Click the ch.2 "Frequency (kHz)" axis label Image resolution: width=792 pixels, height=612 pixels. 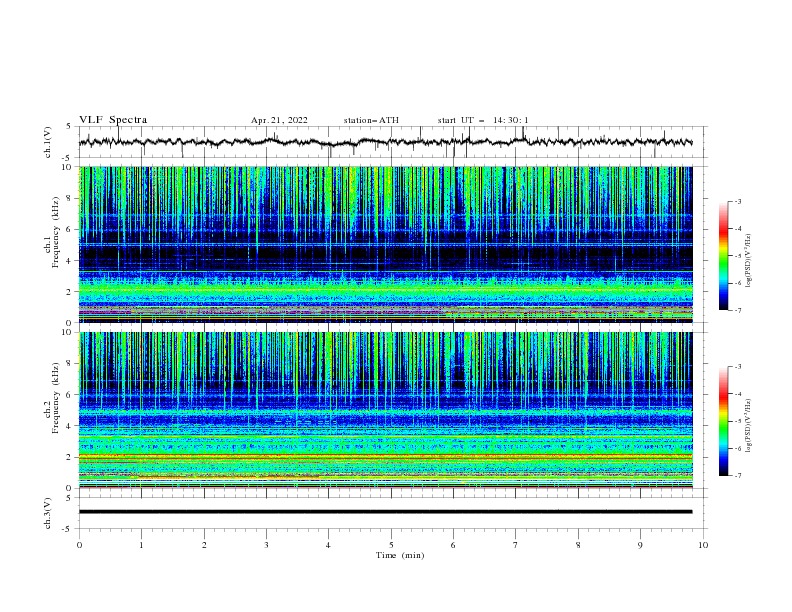pos(56,397)
